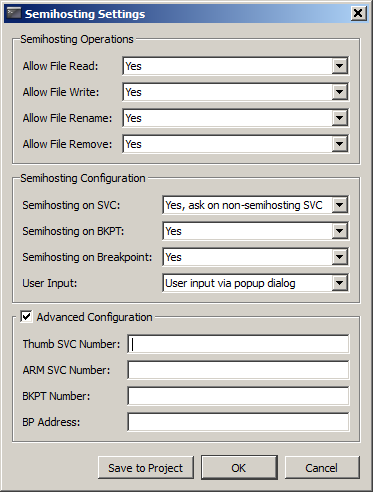373x492 pixels.
Task: Select the BKPT Number text field
Action: pyautogui.click(x=238, y=396)
